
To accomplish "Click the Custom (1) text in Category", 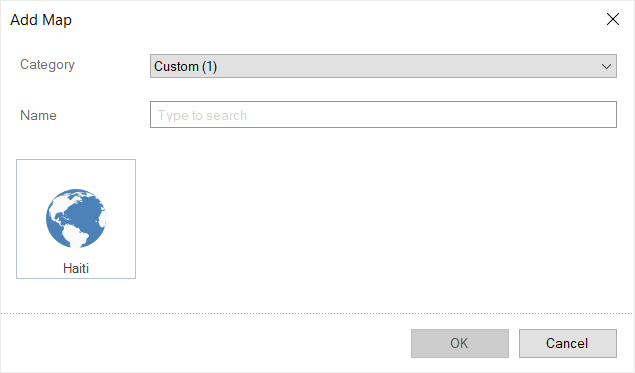I will (x=185, y=66).
